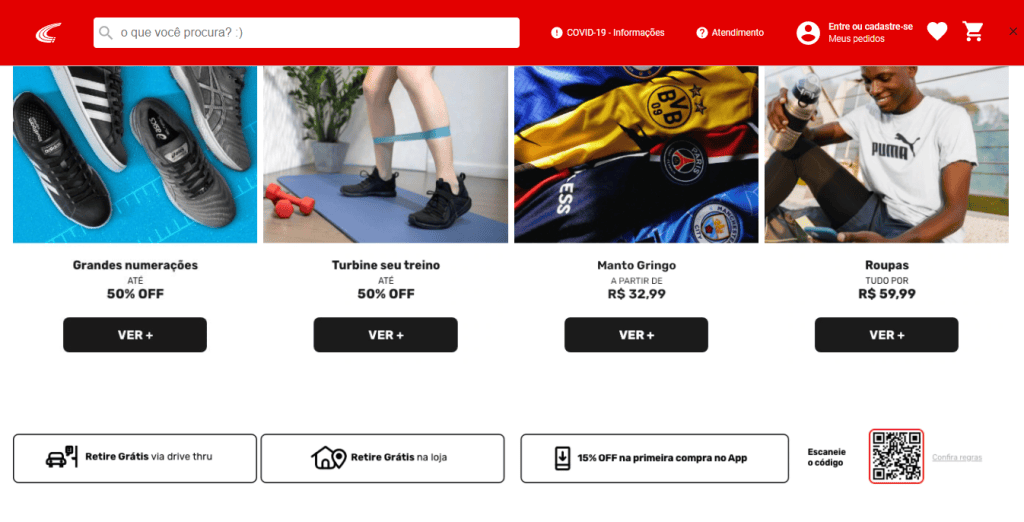Screen dimensions: 1024x522
Task: Click the store location house icon
Action: click(329, 457)
